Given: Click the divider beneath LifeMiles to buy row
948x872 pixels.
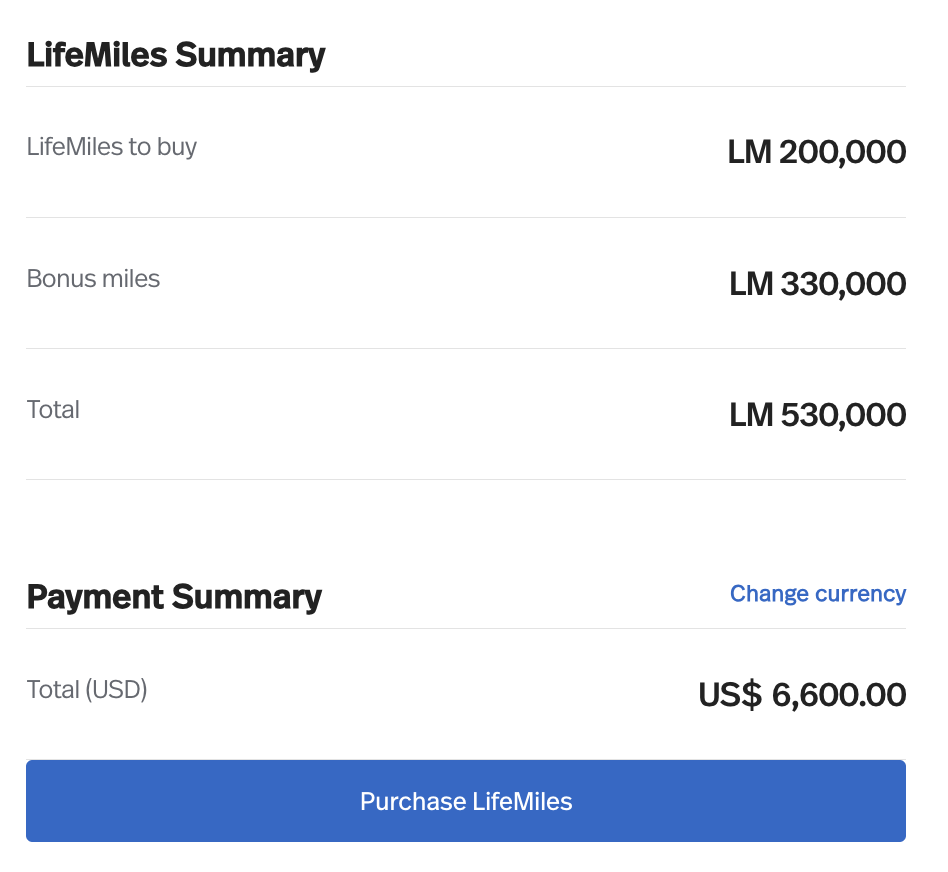Looking at the screenshot, I should (x=466, y=218).
